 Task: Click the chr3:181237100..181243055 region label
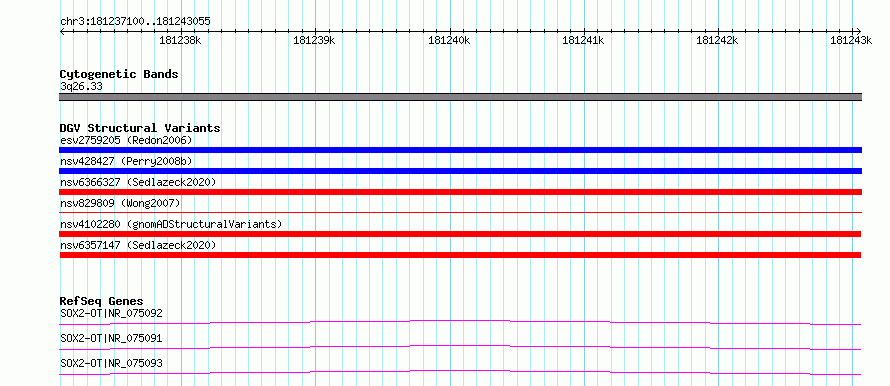(135, 22)
